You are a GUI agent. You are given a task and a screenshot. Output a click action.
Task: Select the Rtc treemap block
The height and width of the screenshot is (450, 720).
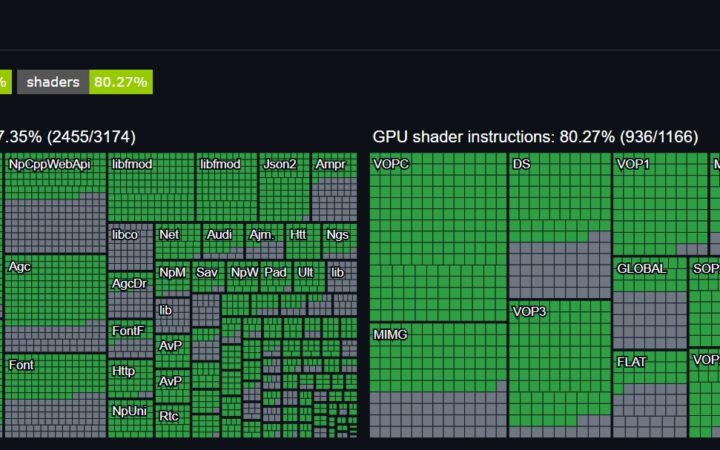click(173, 421)
